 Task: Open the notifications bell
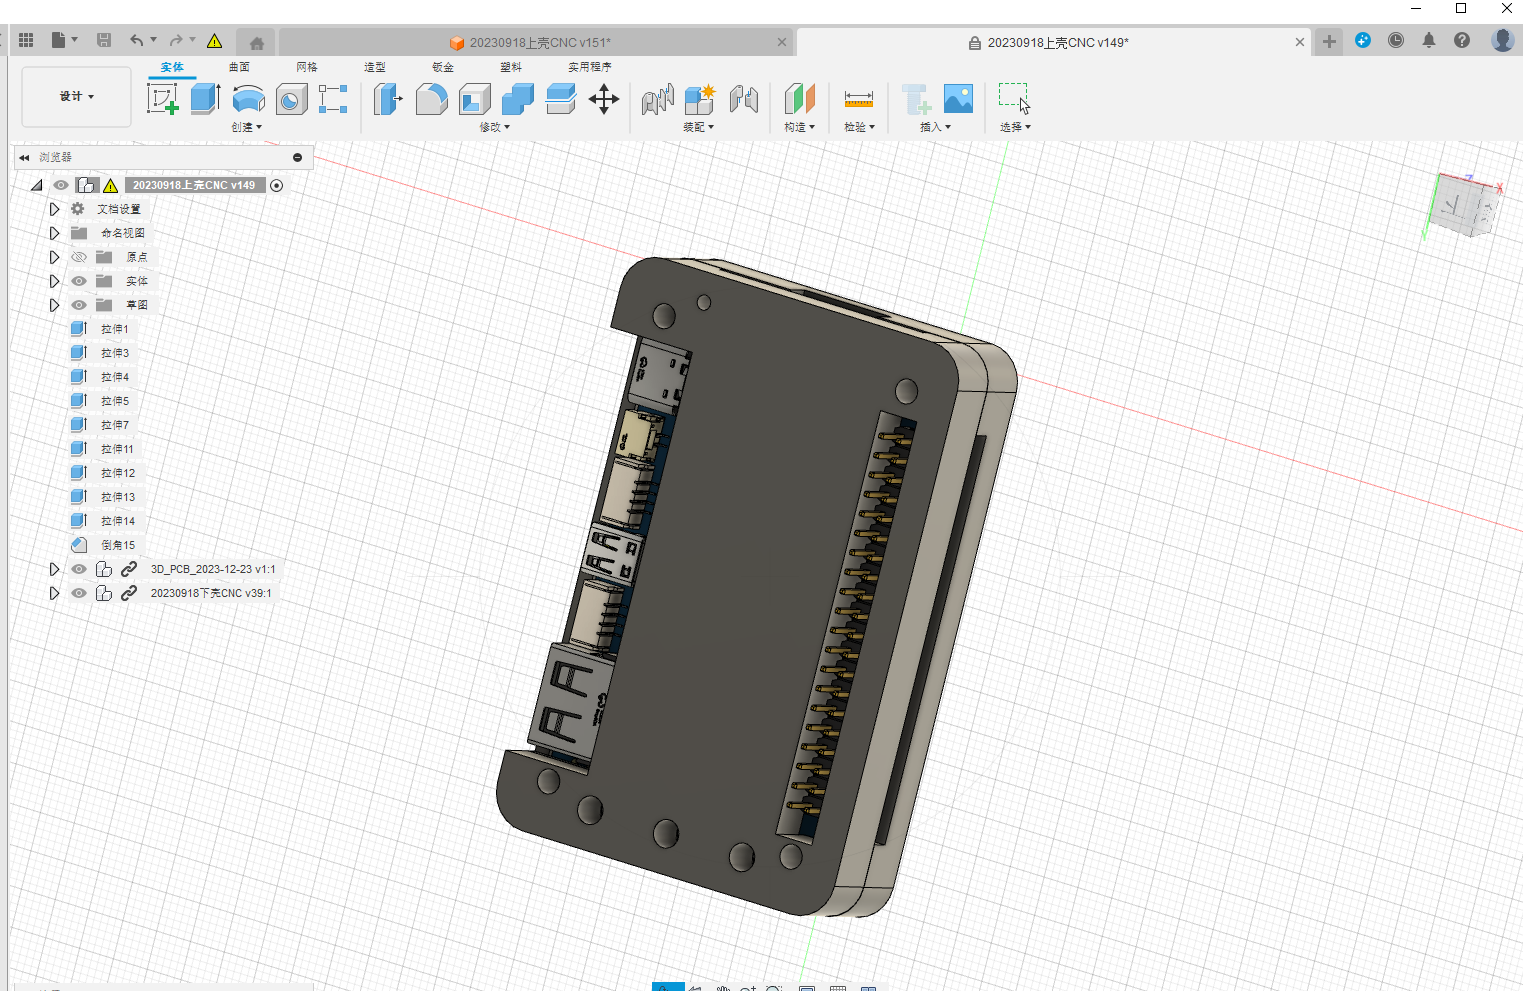coord(1429,40)
